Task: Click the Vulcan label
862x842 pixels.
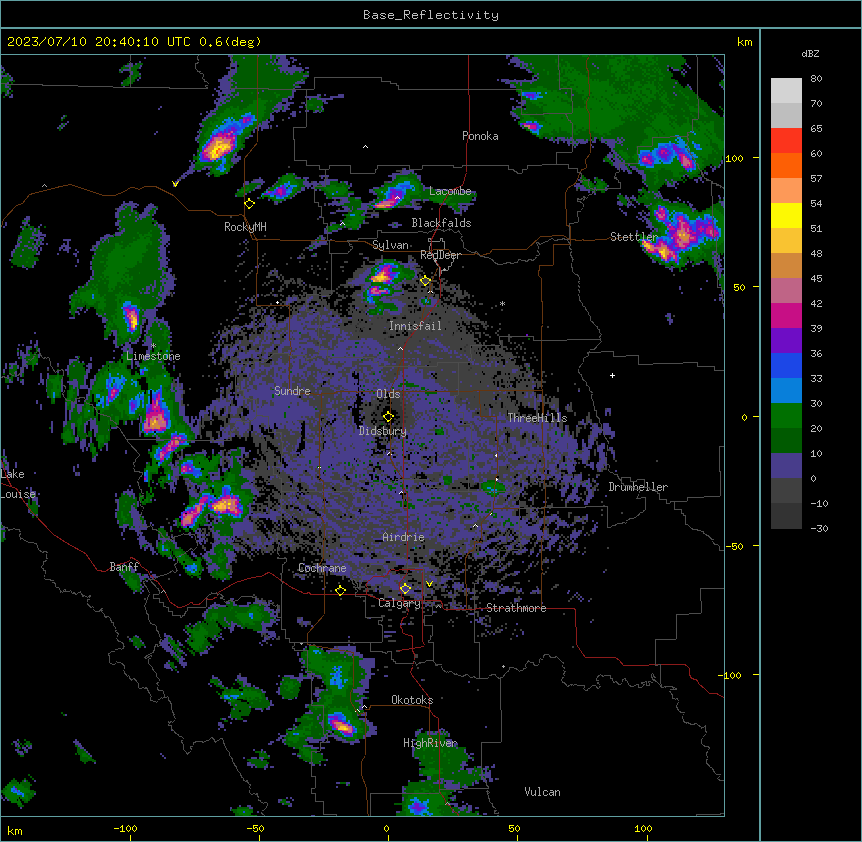Action: [x=542, y=792]
